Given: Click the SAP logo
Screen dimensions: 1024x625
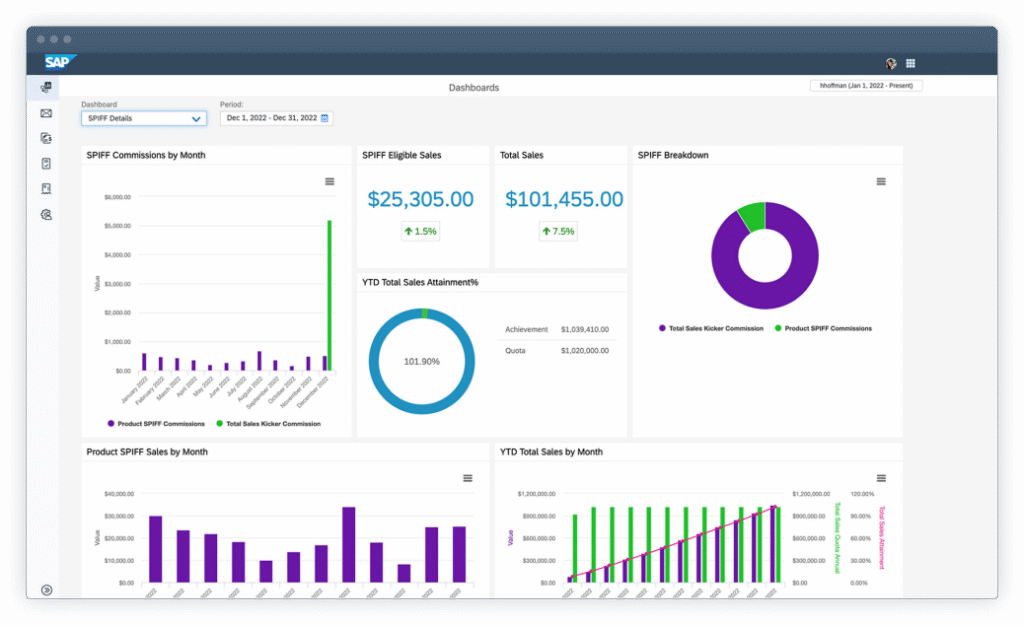Looking at the screenshot, I should coord(60,62).
